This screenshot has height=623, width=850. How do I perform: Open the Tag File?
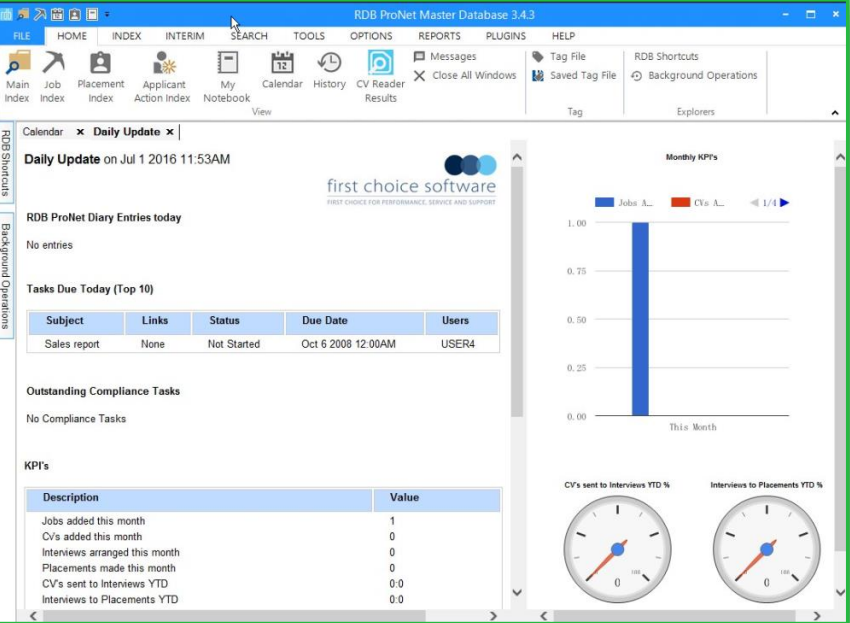coord(559,56)
